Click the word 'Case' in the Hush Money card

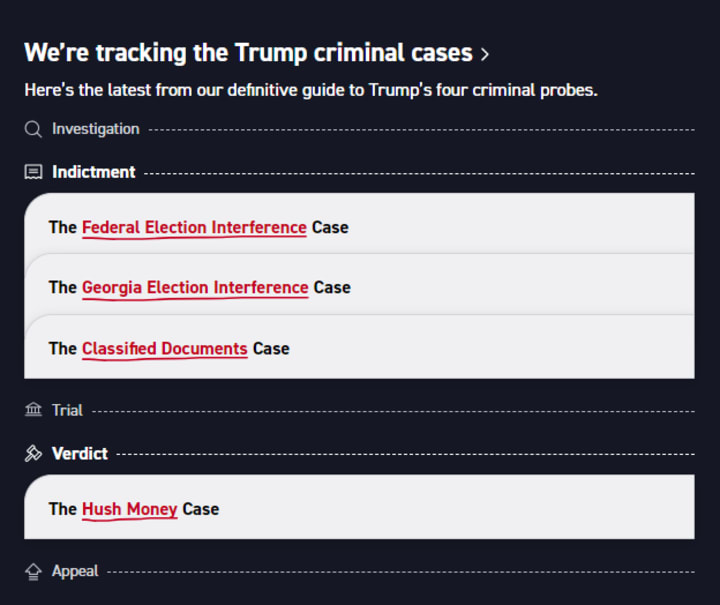click(200, 508)
